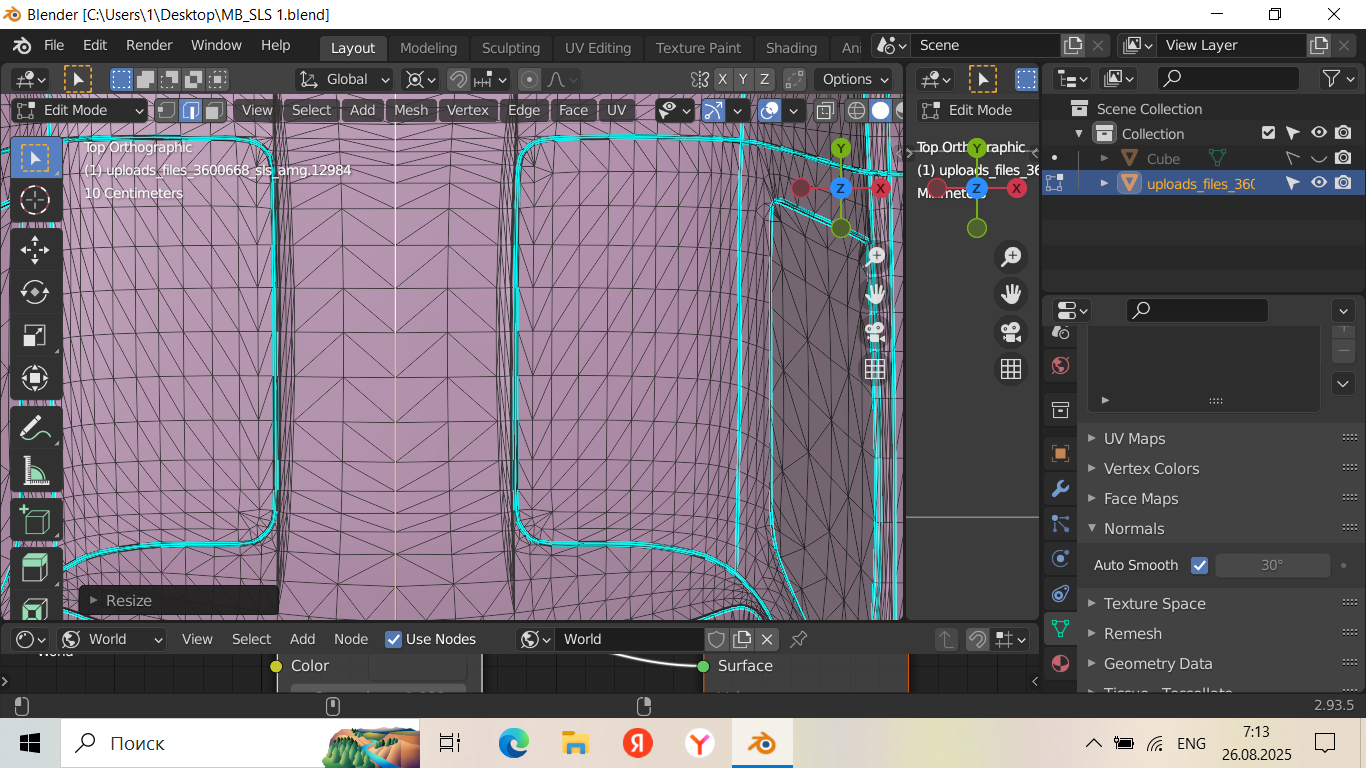Viewport: 1366px width, 768px height.
Task: Open Yandex Browser from taskbar
Action: click(x=700, y=743)
